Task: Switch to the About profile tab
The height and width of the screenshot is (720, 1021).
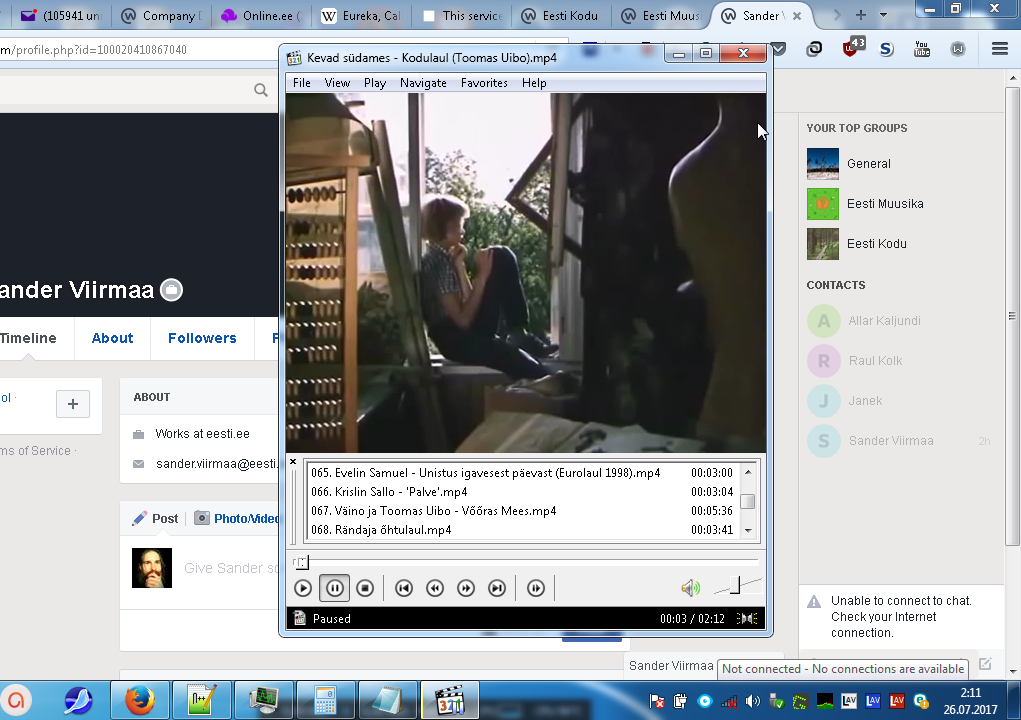Action: (112, 338)
